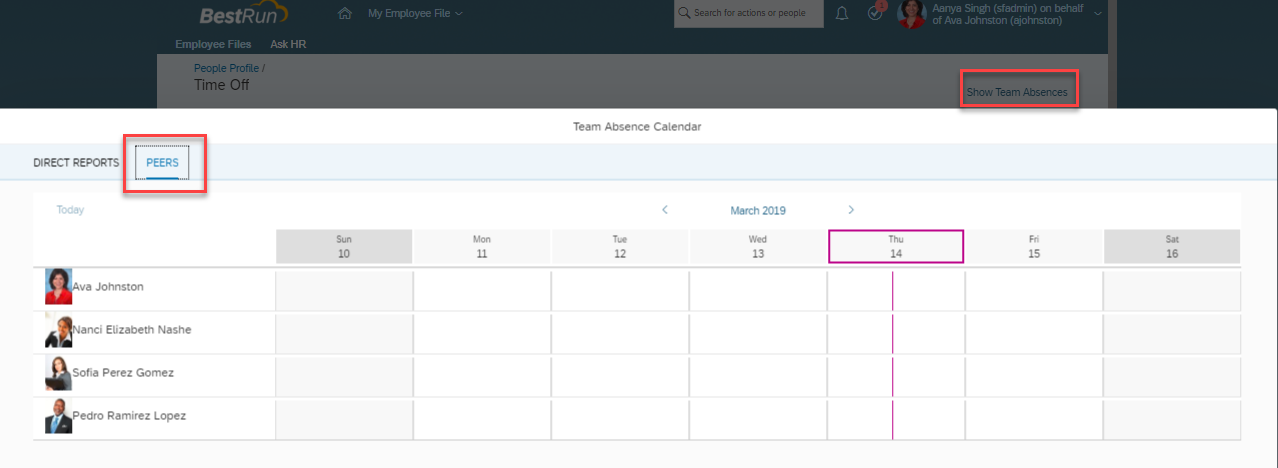This screenshot has width=1278, height=468.
Task: Open the to-do checkmark icon
Action: [876, 13]
